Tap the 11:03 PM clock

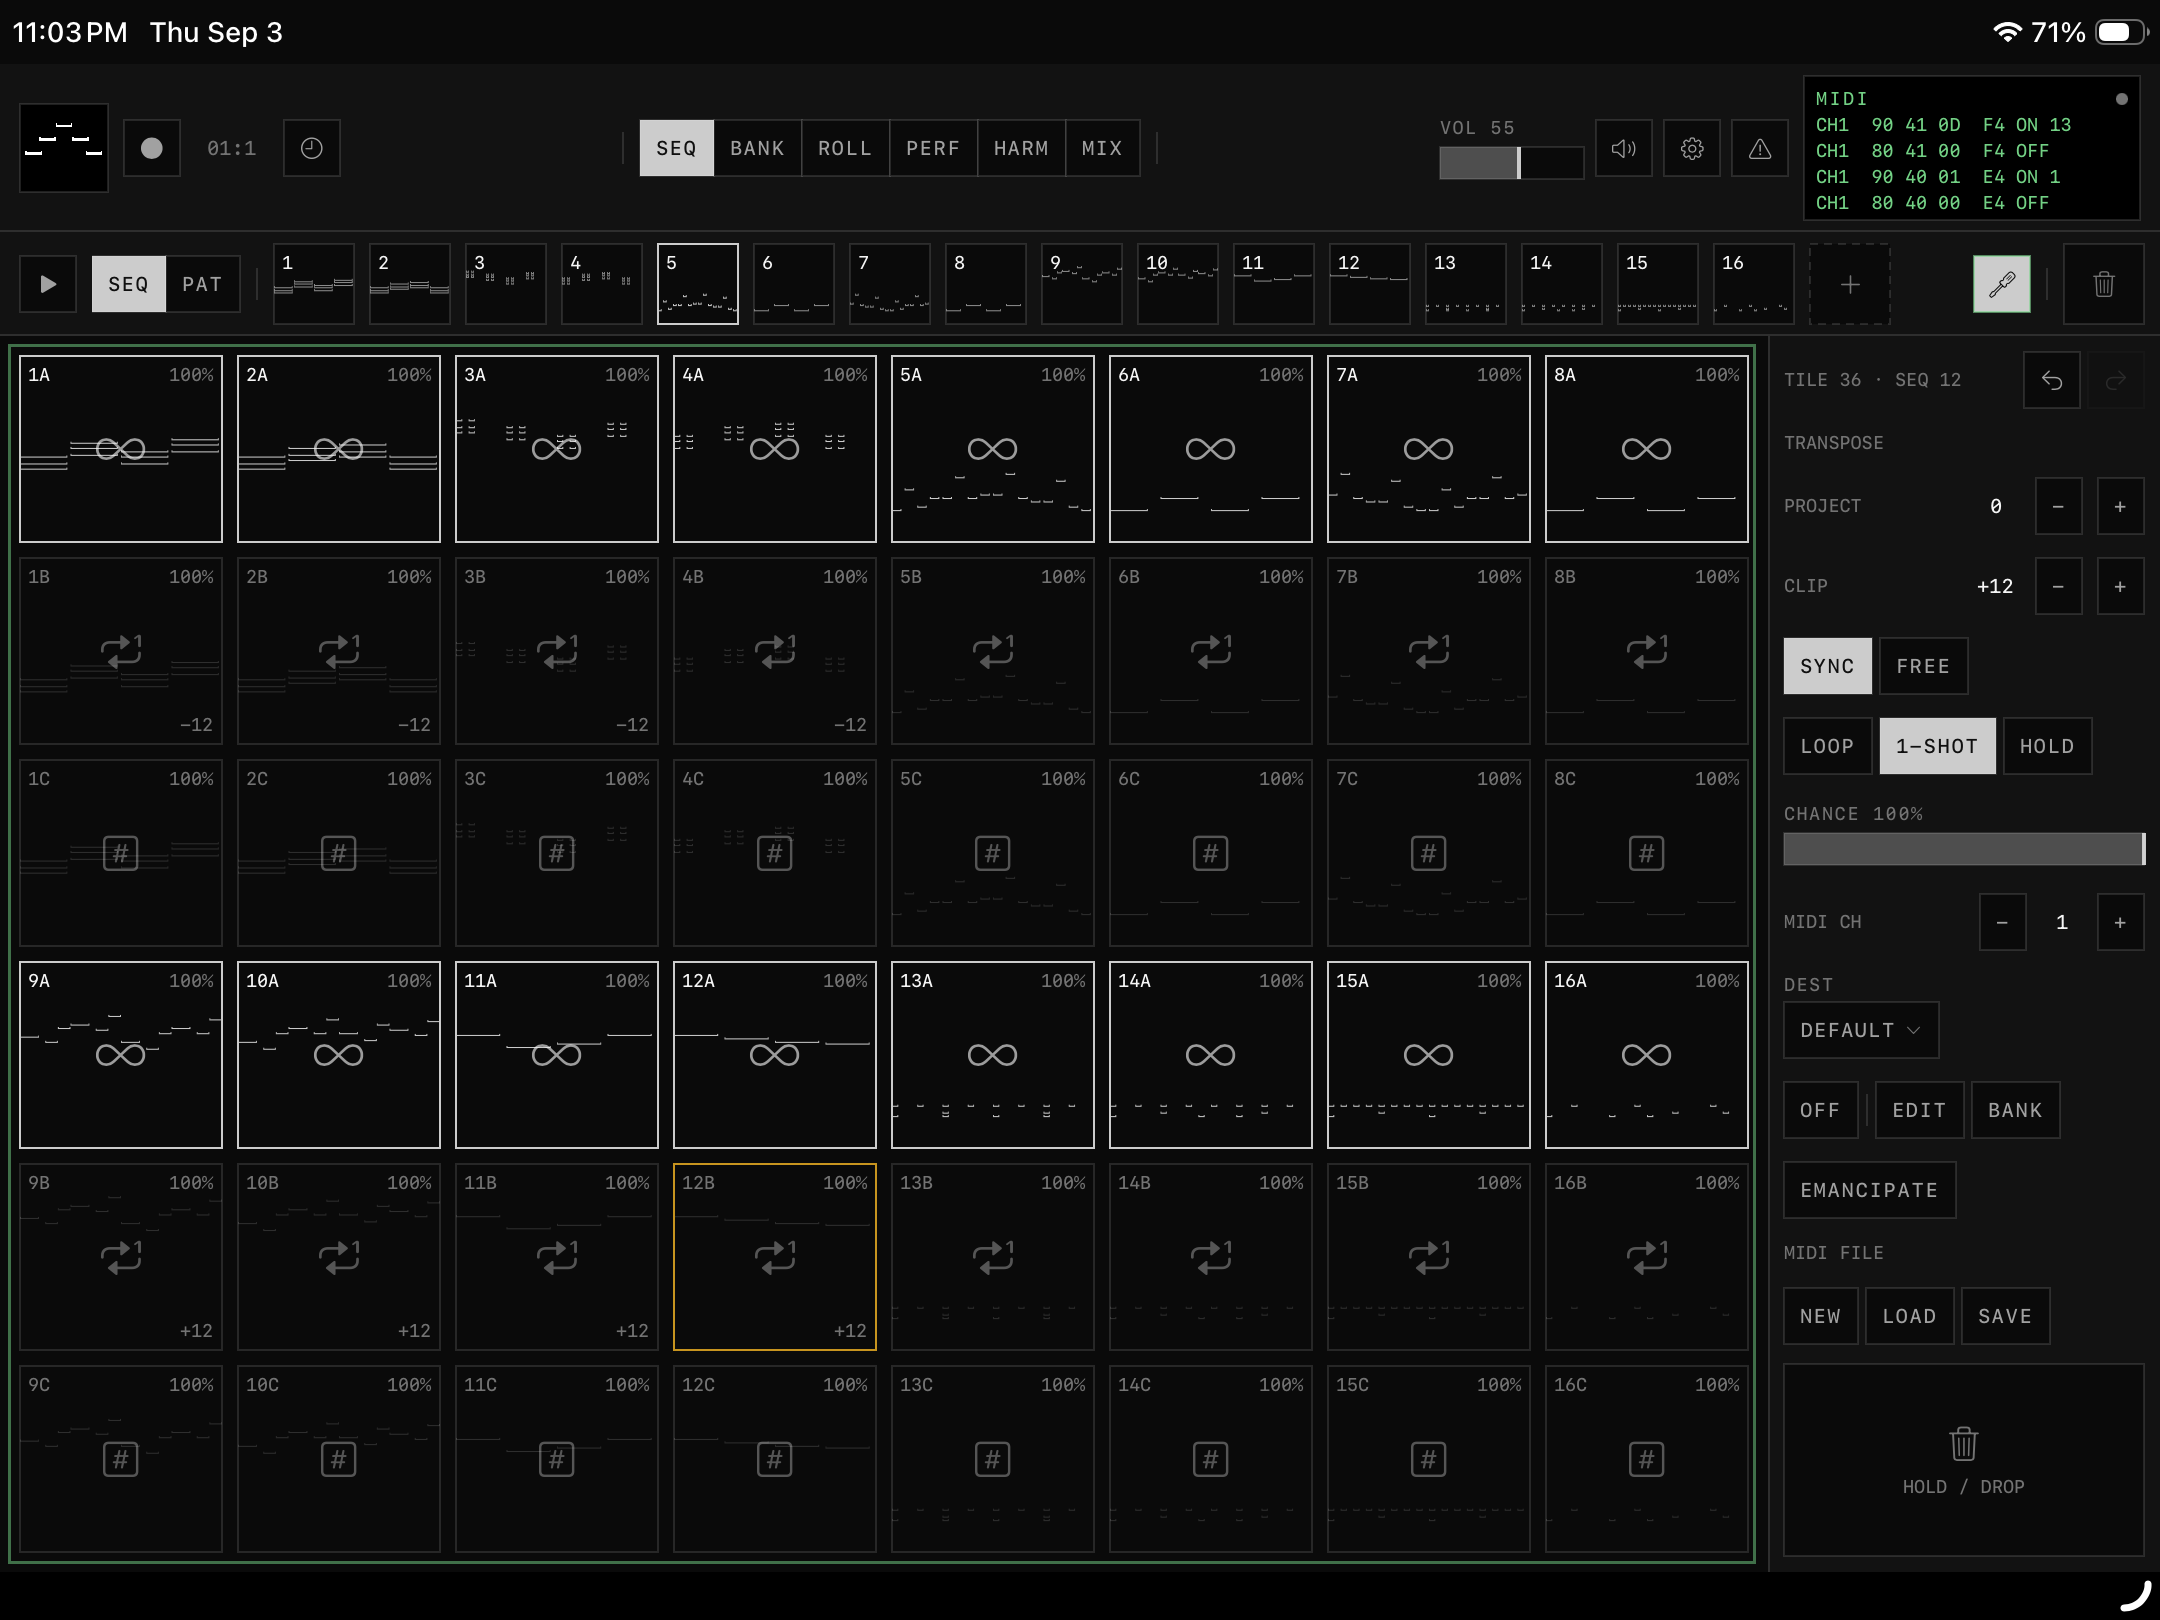[x=70, y=32]
